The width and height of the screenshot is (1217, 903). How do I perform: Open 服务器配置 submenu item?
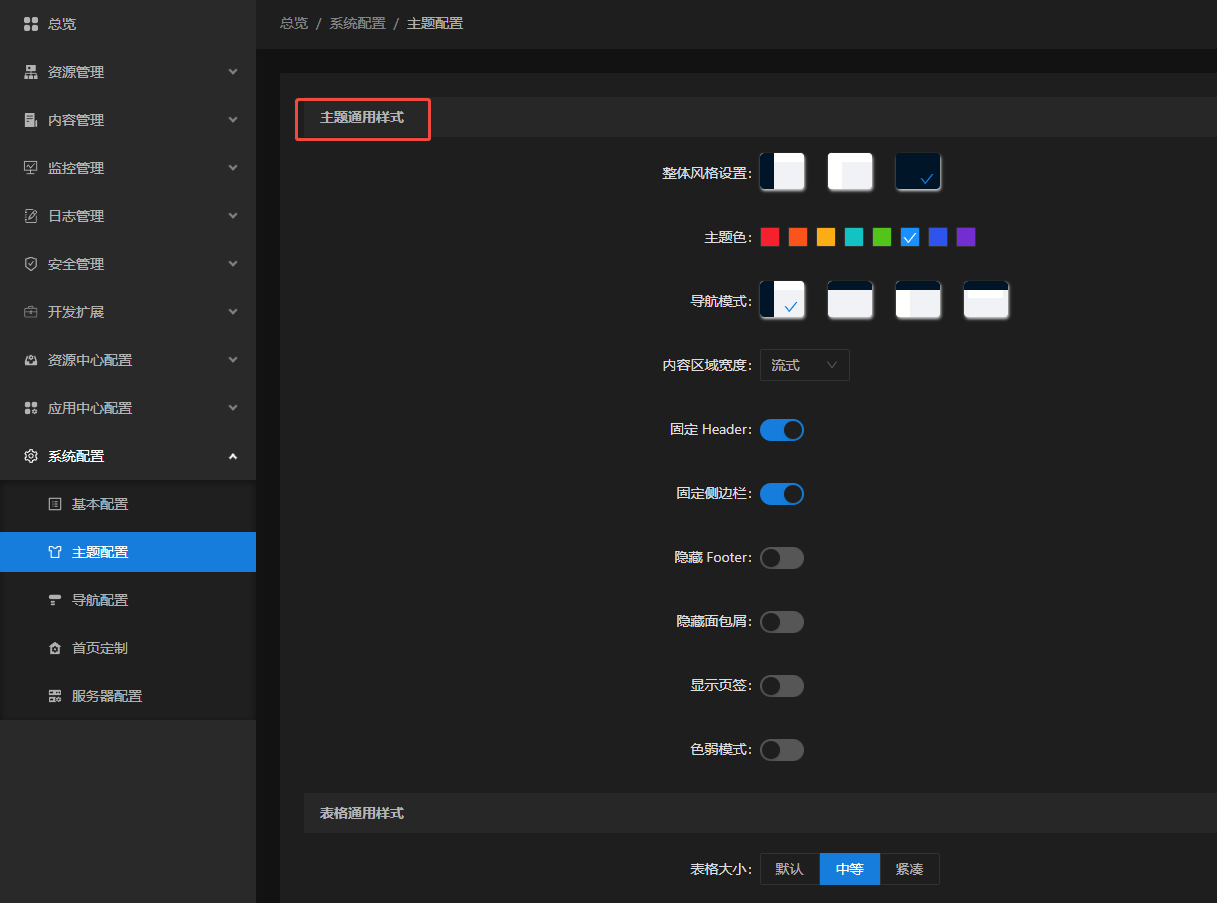[x=128, y=696]
